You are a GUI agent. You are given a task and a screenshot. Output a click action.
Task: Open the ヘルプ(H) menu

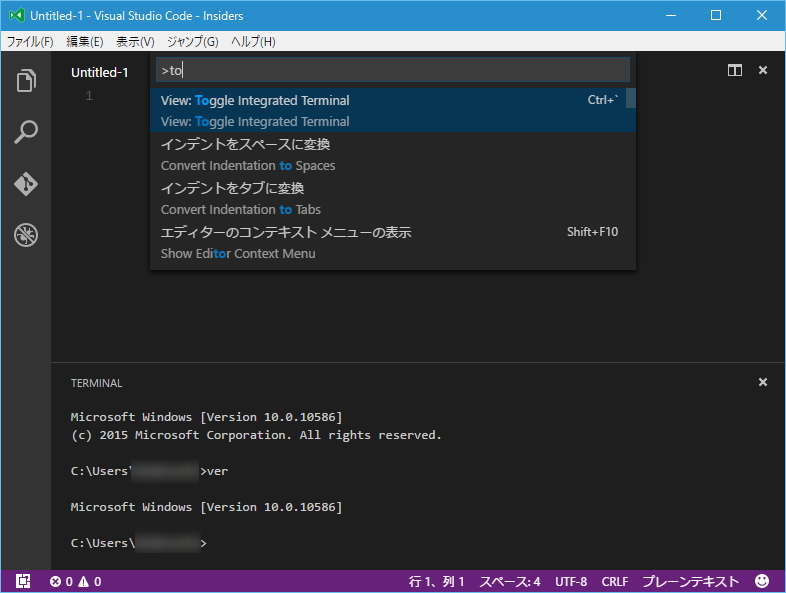click(253, 42)
